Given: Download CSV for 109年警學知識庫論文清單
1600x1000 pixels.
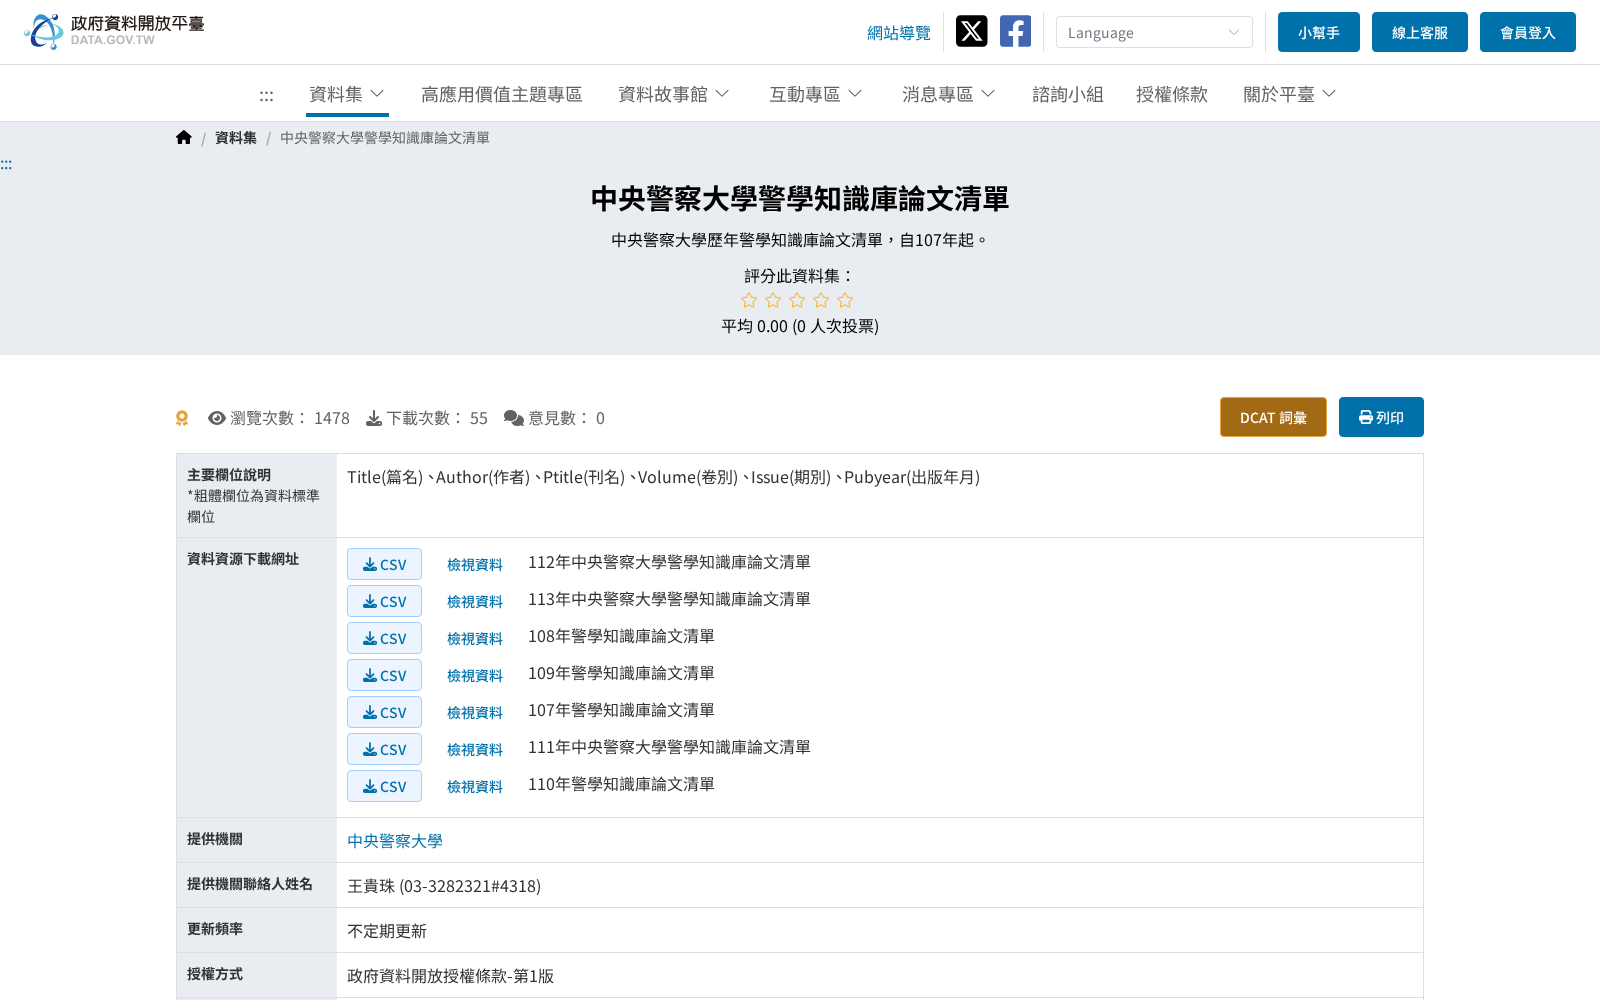Looking at the screenshot, I should [384, 675].
